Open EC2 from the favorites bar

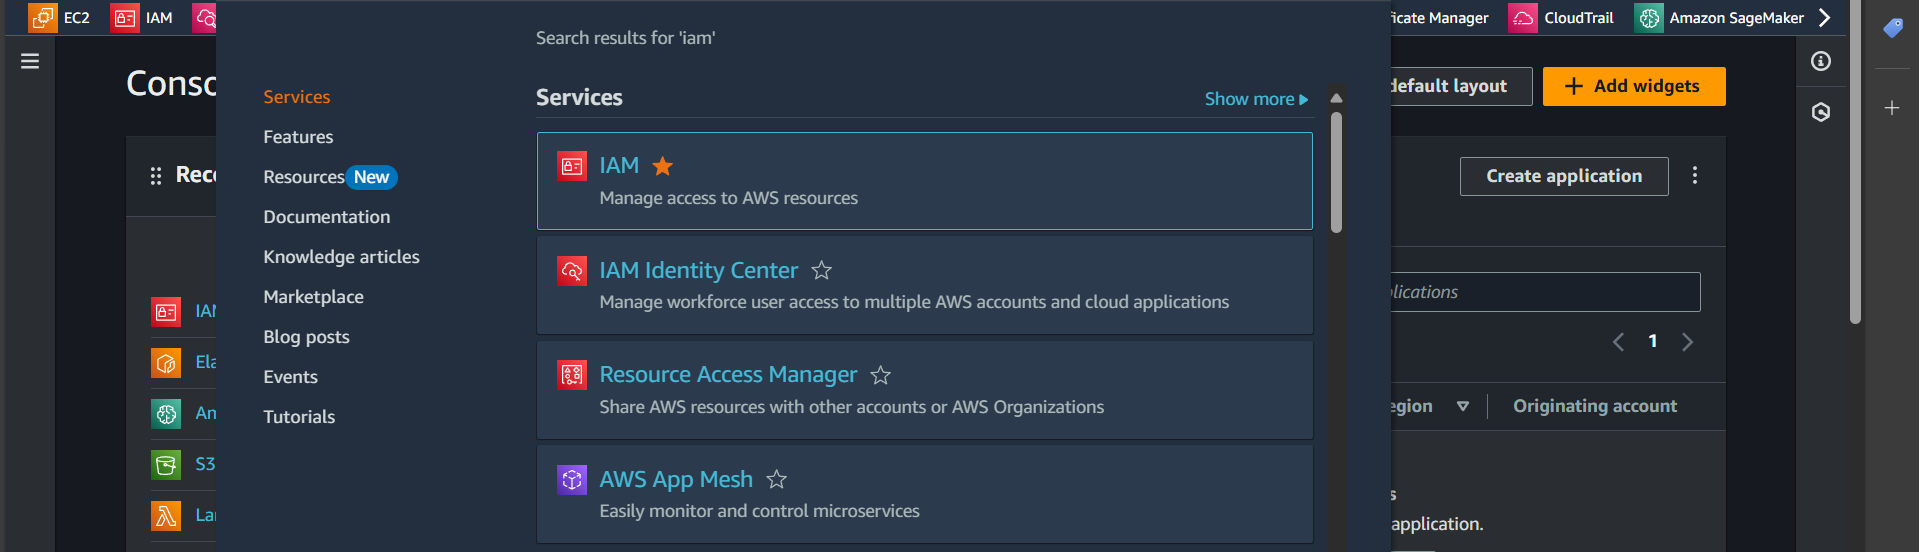(60, 18)
